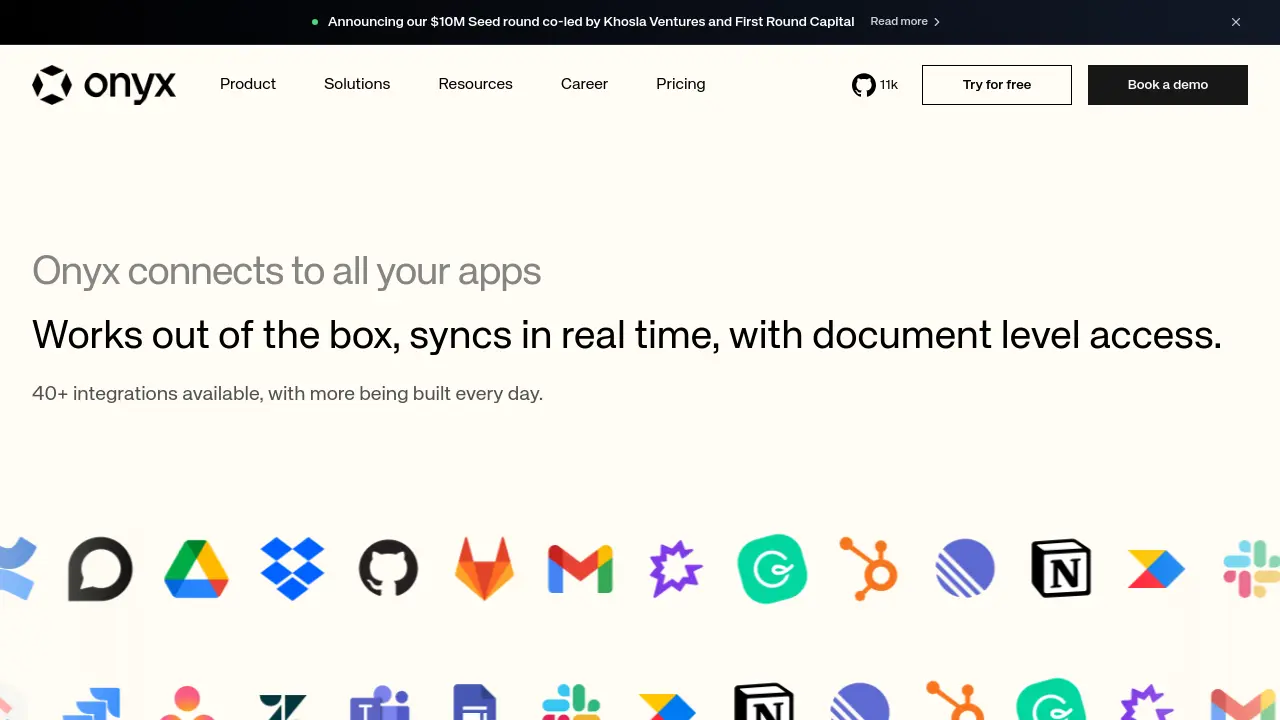Click the Linear logo in the upper row
The image size is (1280, 720).
pos(965,569)
